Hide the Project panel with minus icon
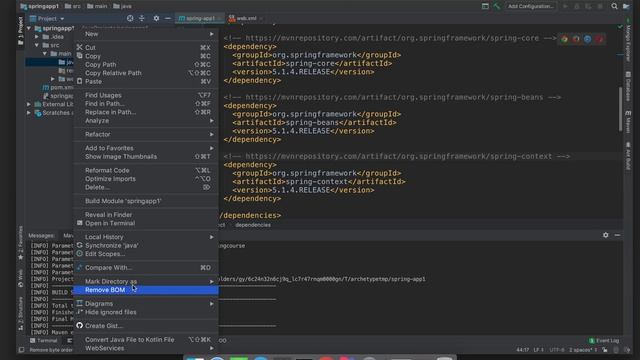Screen dimensions: 640x360 (x=168, y=18)
